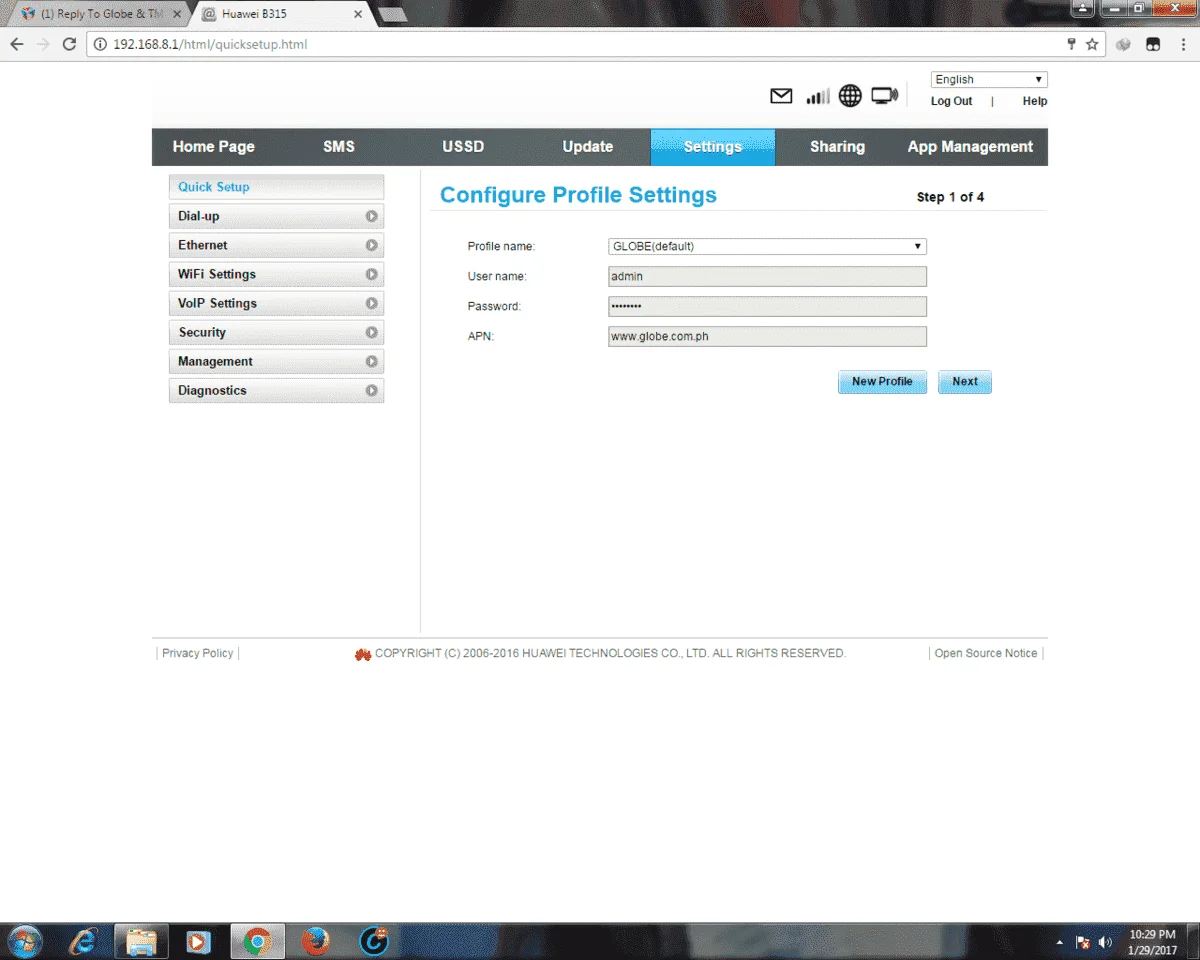The height and width of the screenshot is (960, 1200).
Task: Click the Log Out link
Action: pos(951,101)
